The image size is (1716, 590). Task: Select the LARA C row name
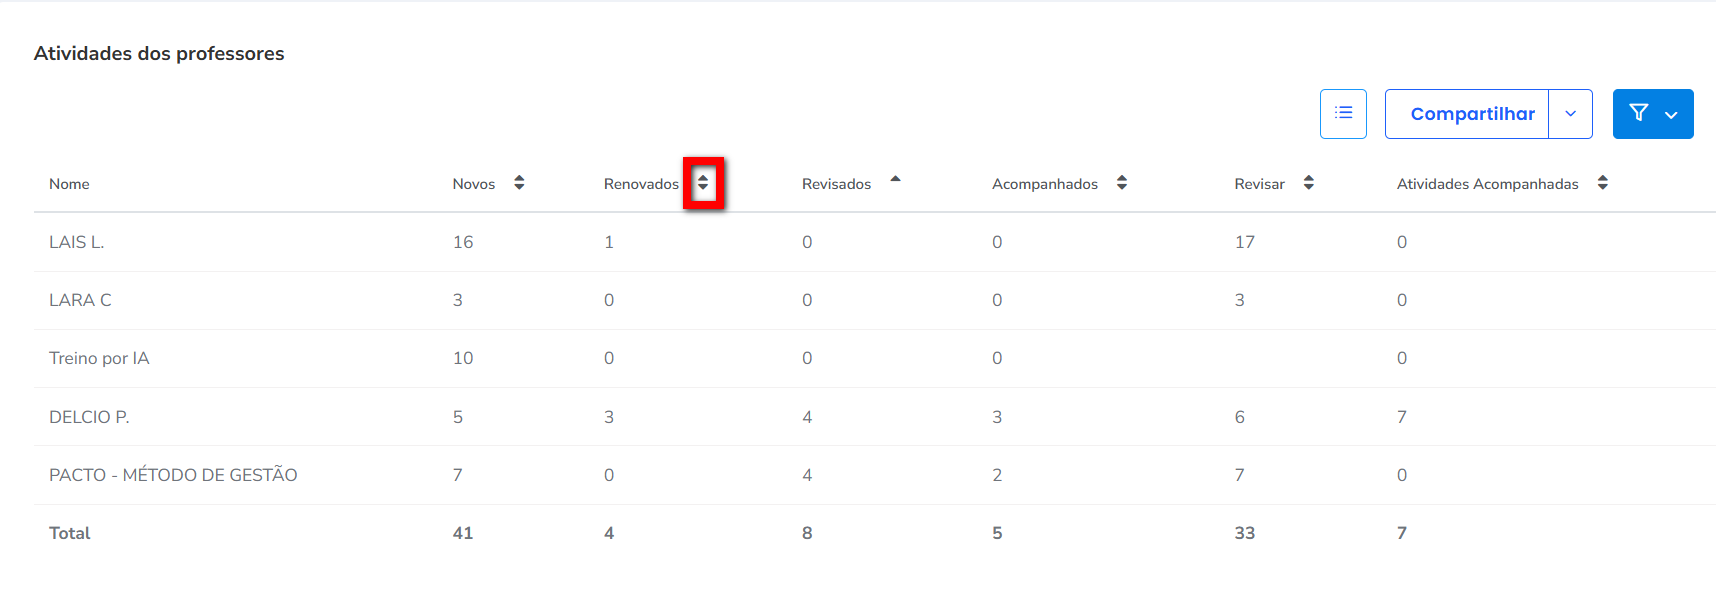(x=80, y=300)
